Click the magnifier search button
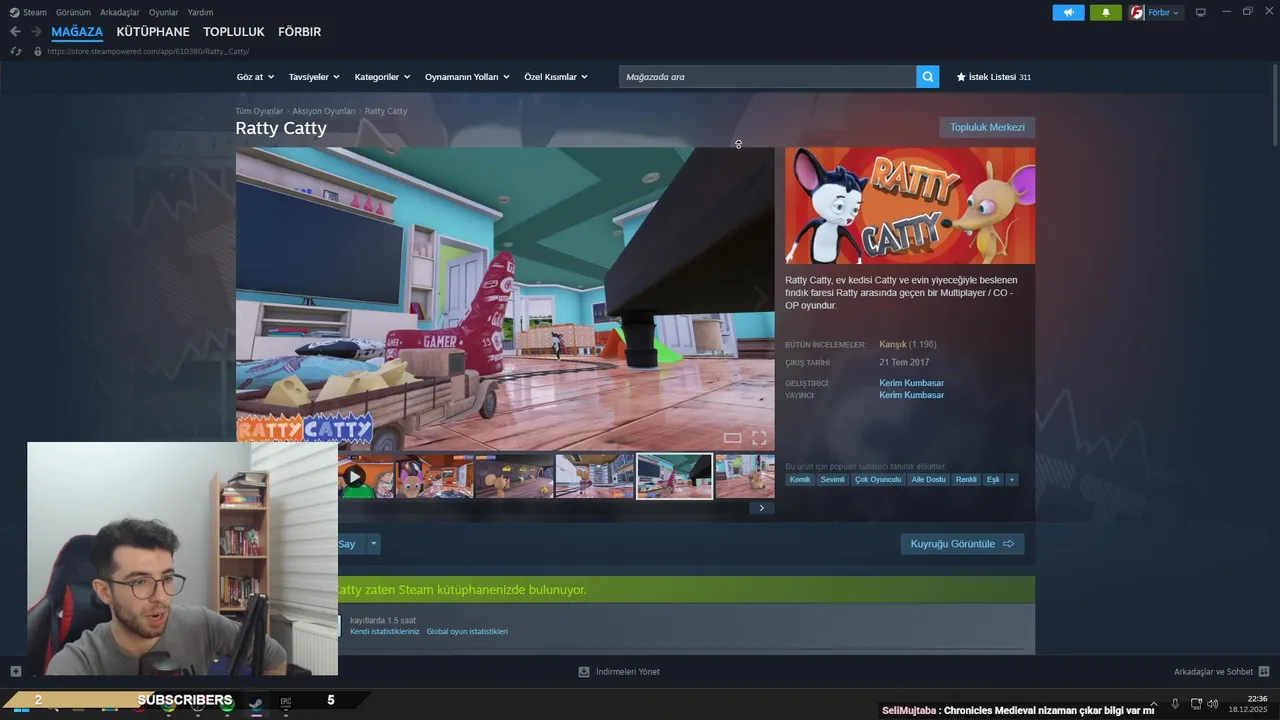This screenshot has width=1280, height=720. 928,77
